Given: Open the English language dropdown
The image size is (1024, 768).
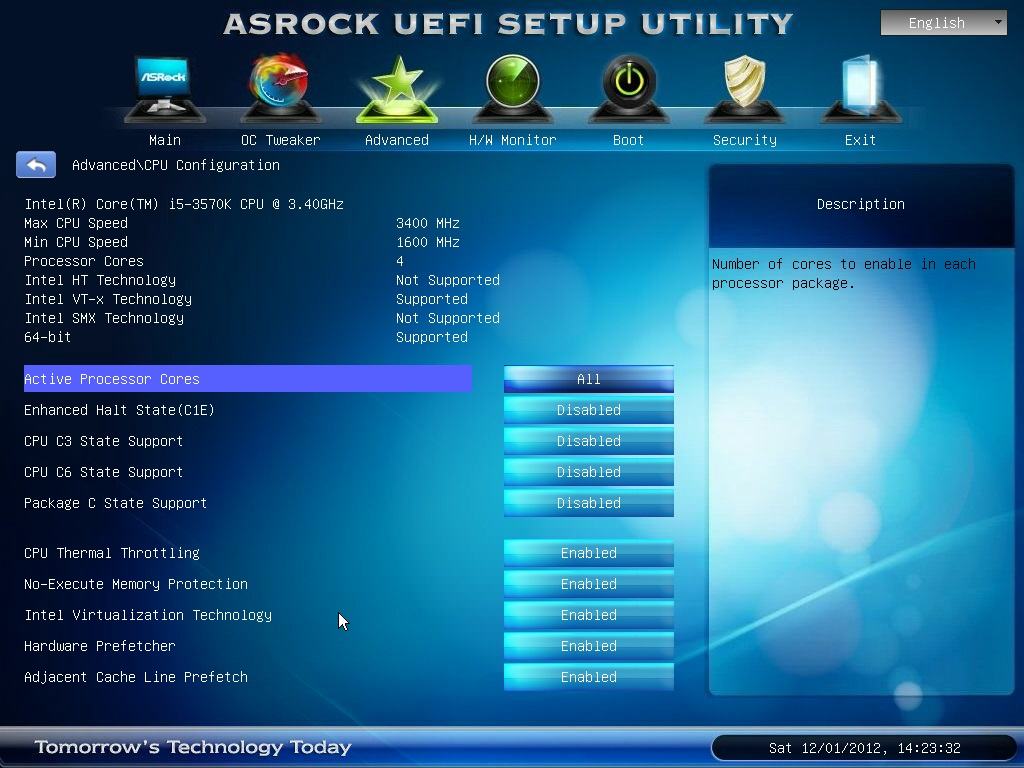Looking at the screenshot, I should click(x=944, y=23).
